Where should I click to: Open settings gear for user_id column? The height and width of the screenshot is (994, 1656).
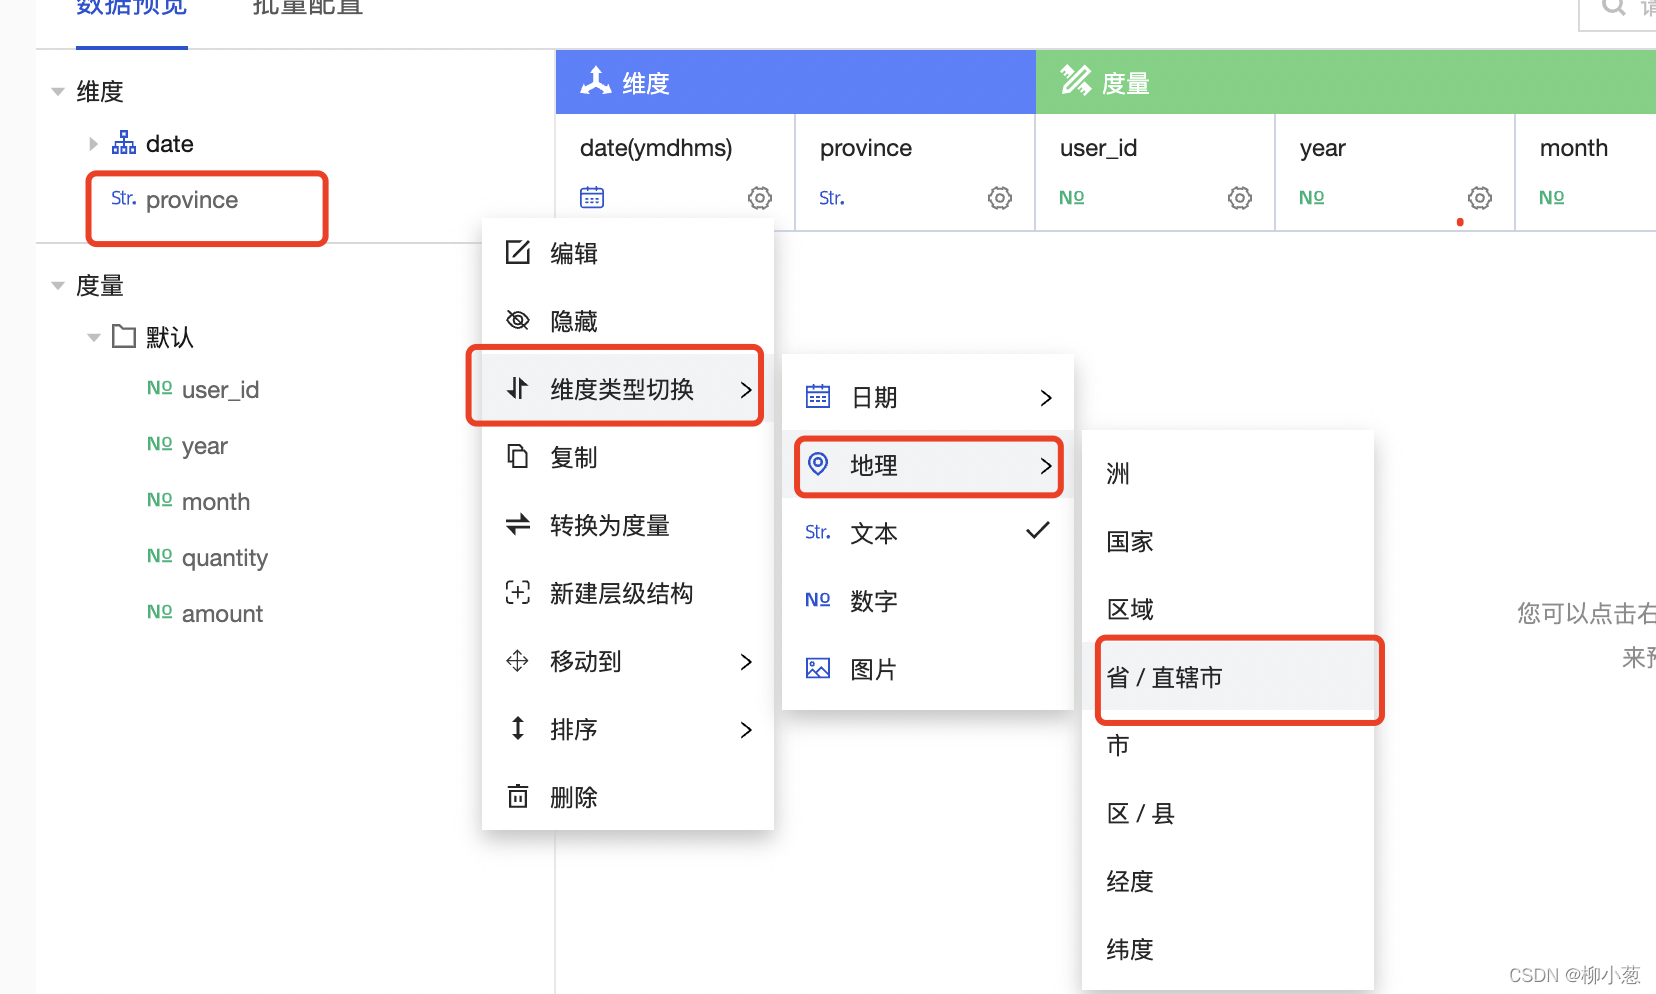coord(1240,198)
